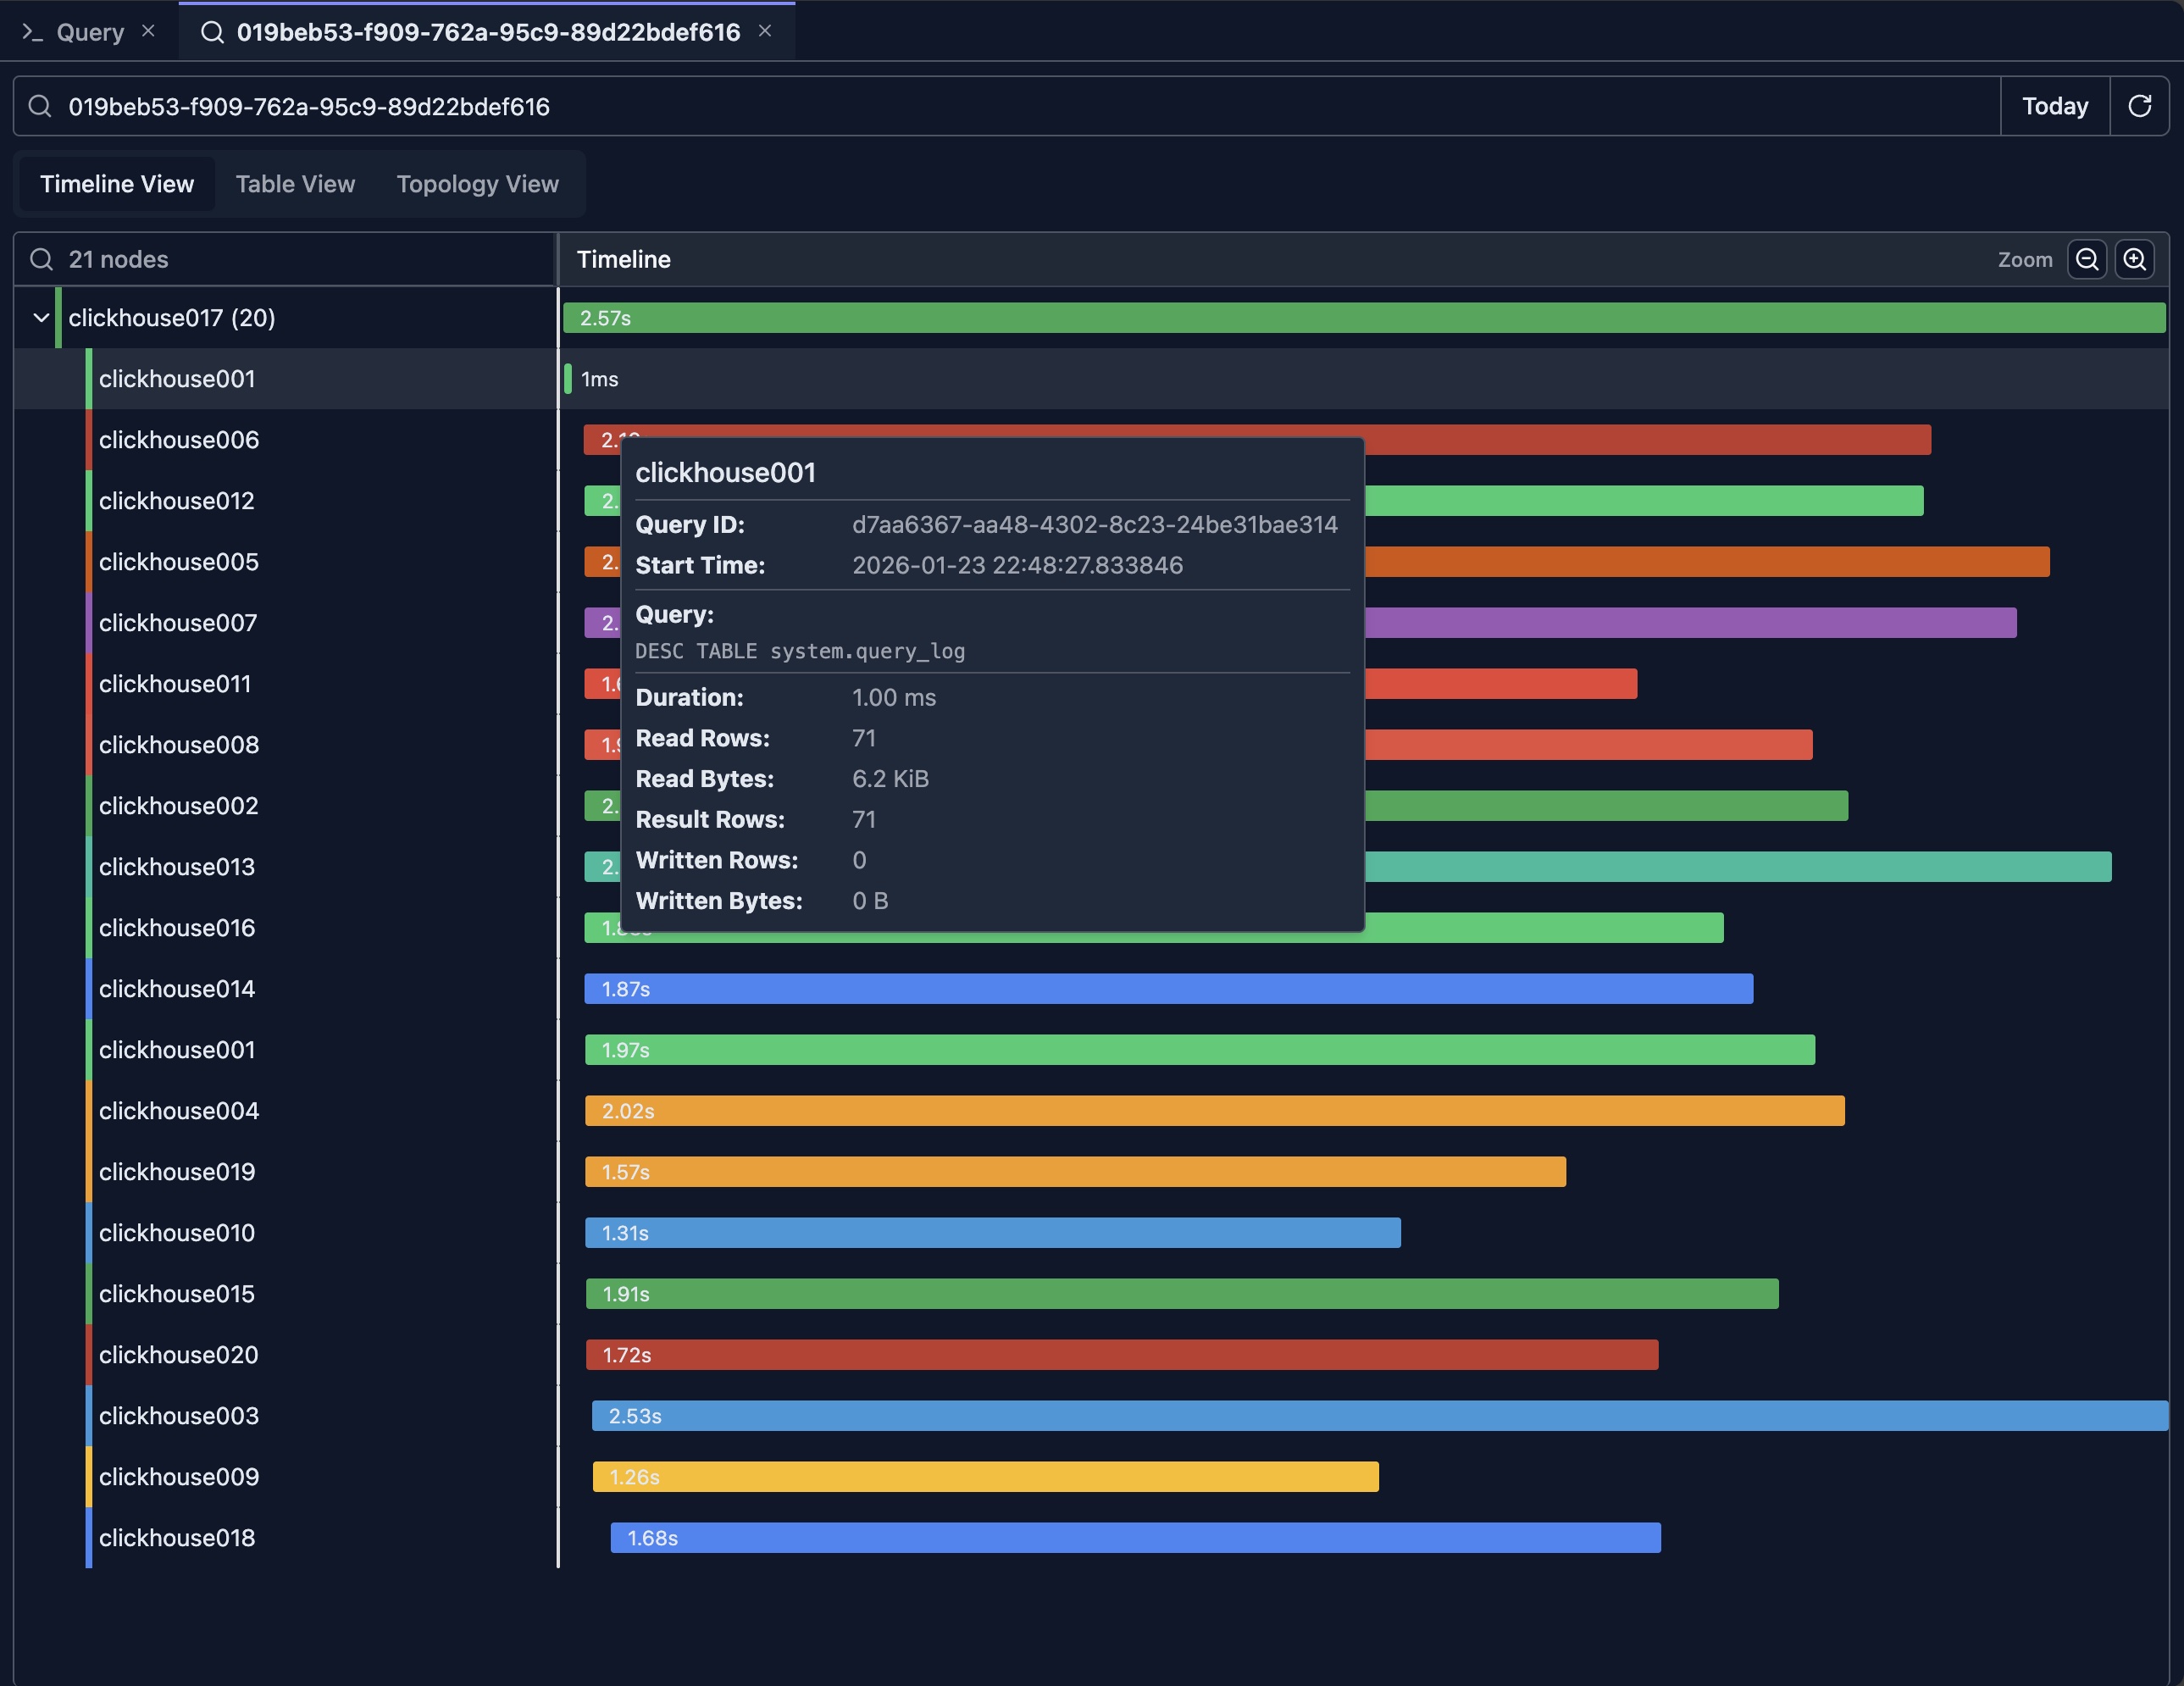Open the Topology View tab
The height and width of the screenshot is (1686, 2184).
point(477,183)
